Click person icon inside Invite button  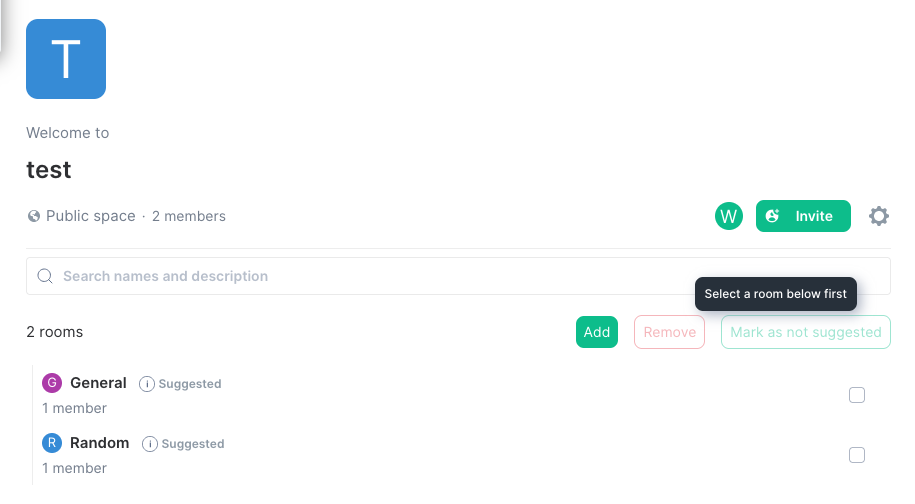tap(772, 216)
